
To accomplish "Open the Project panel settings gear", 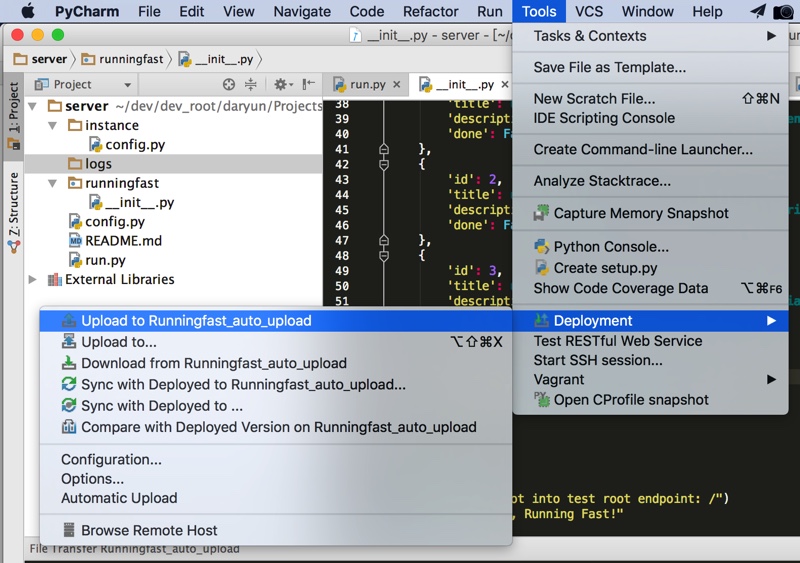I will (283, 84).
